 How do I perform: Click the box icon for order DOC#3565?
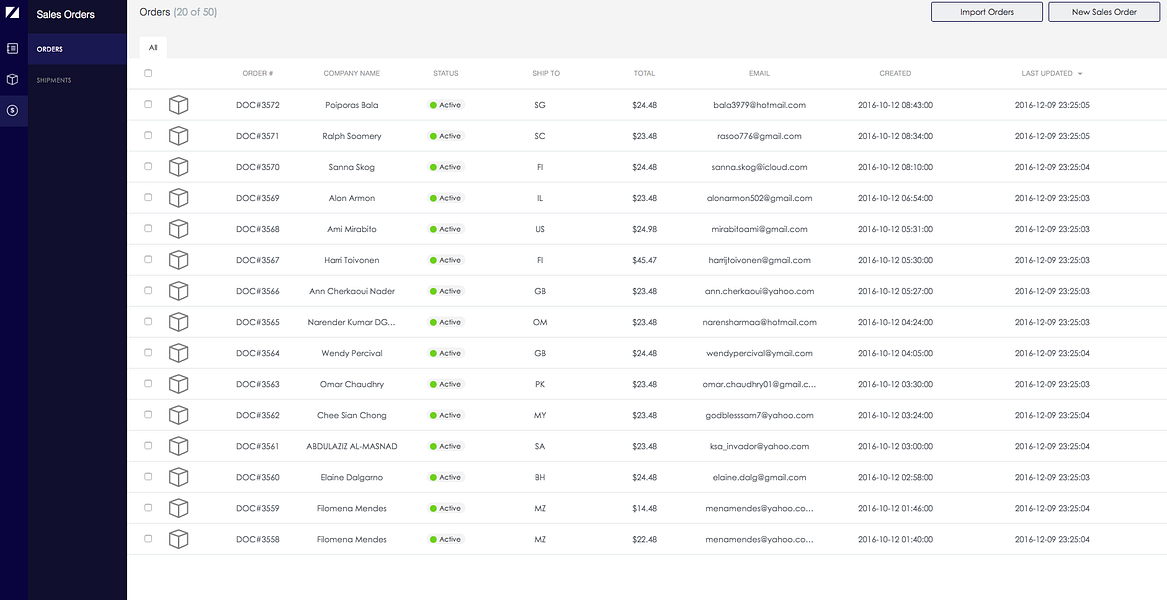[x=178, y=322]
